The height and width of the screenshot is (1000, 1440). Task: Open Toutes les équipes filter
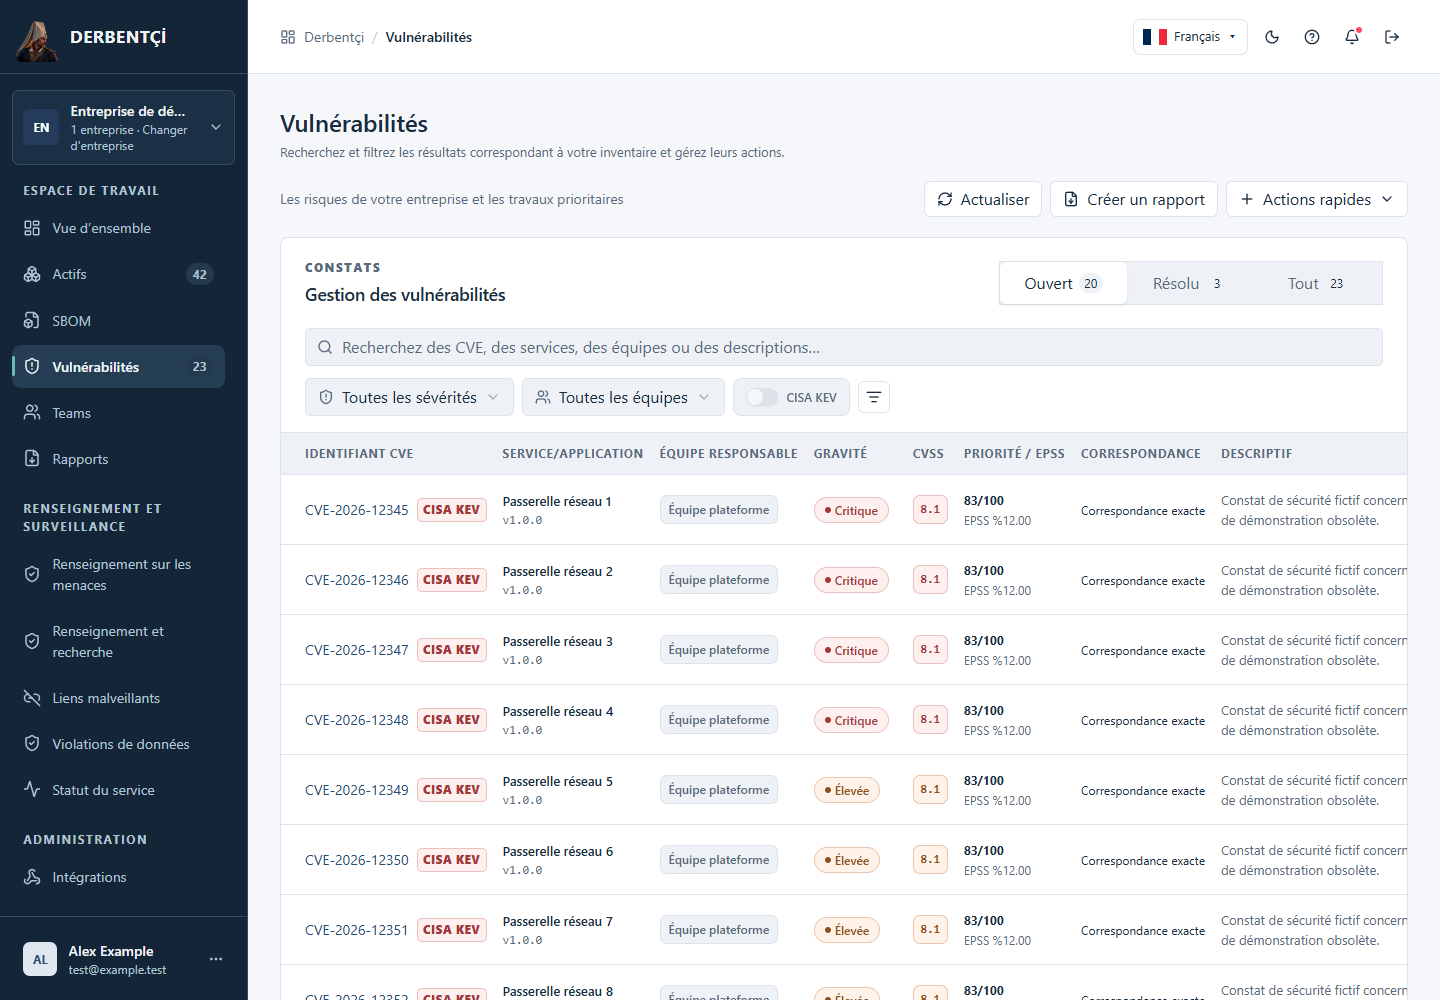coord(623,397)
